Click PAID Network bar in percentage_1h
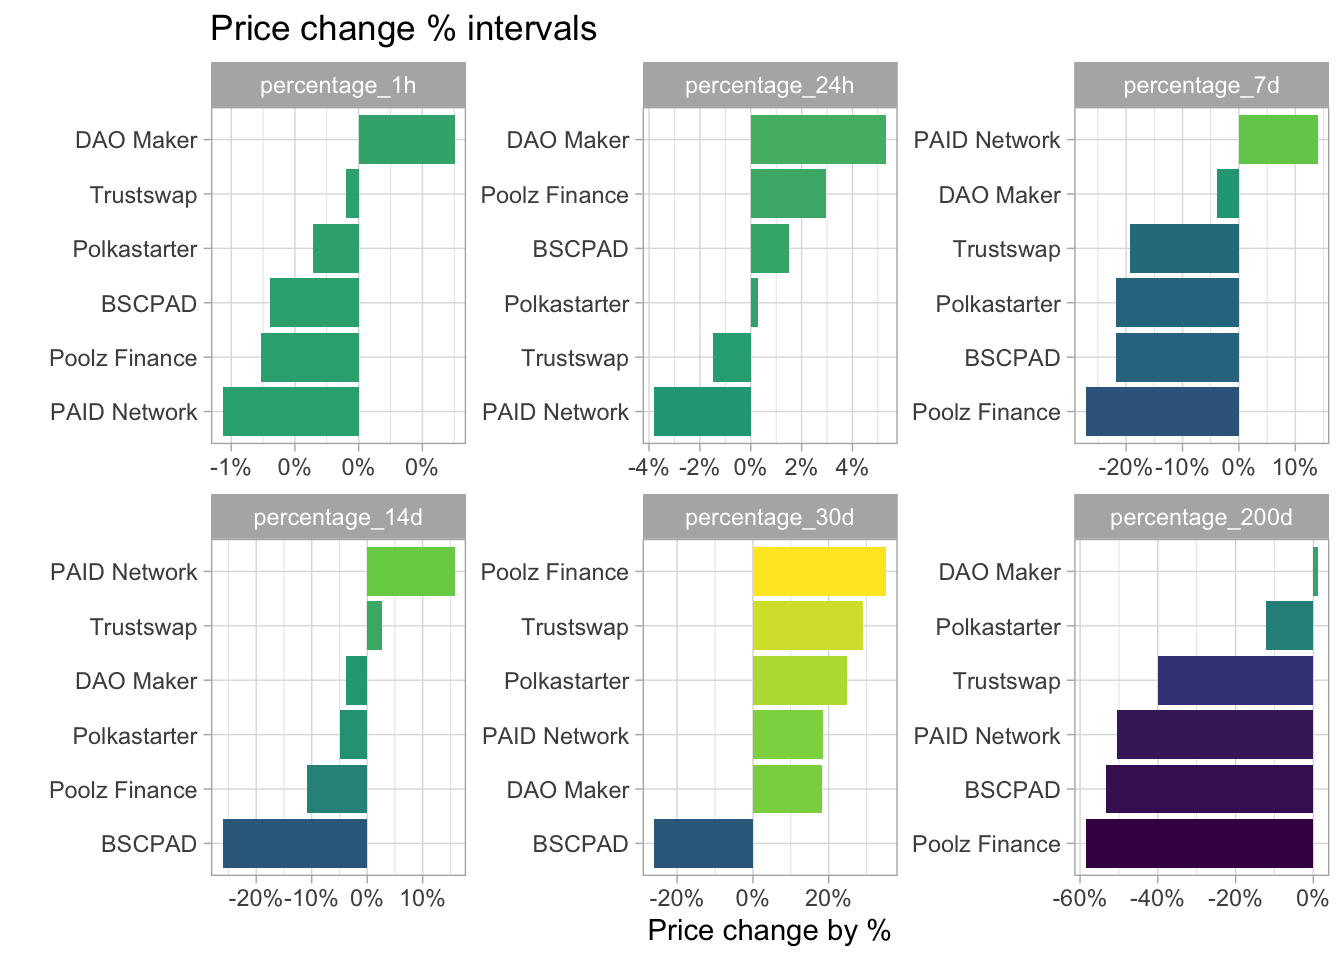 (291, 412)
